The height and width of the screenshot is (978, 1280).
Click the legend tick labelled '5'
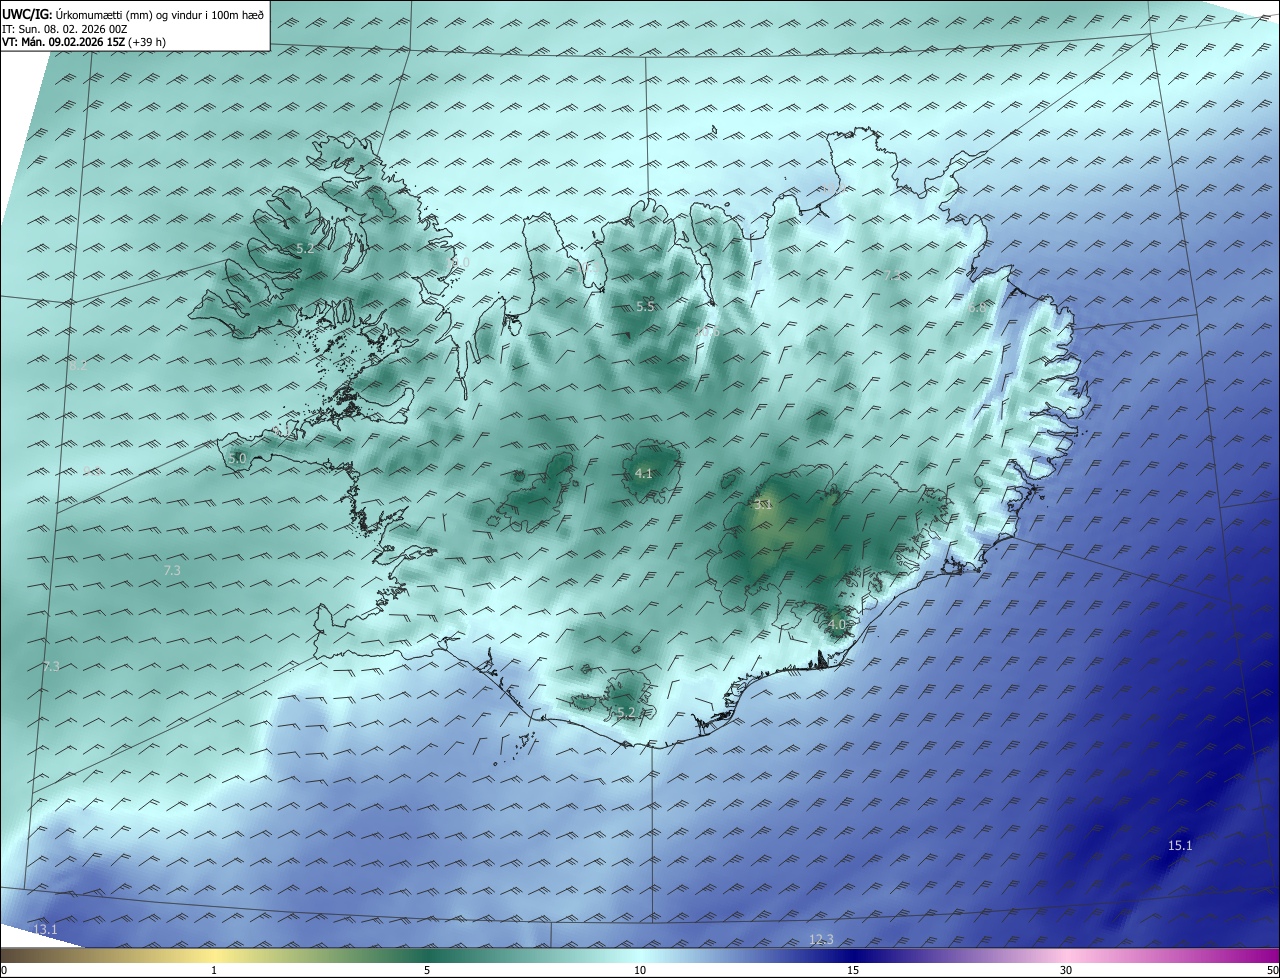tap(427, 971)
